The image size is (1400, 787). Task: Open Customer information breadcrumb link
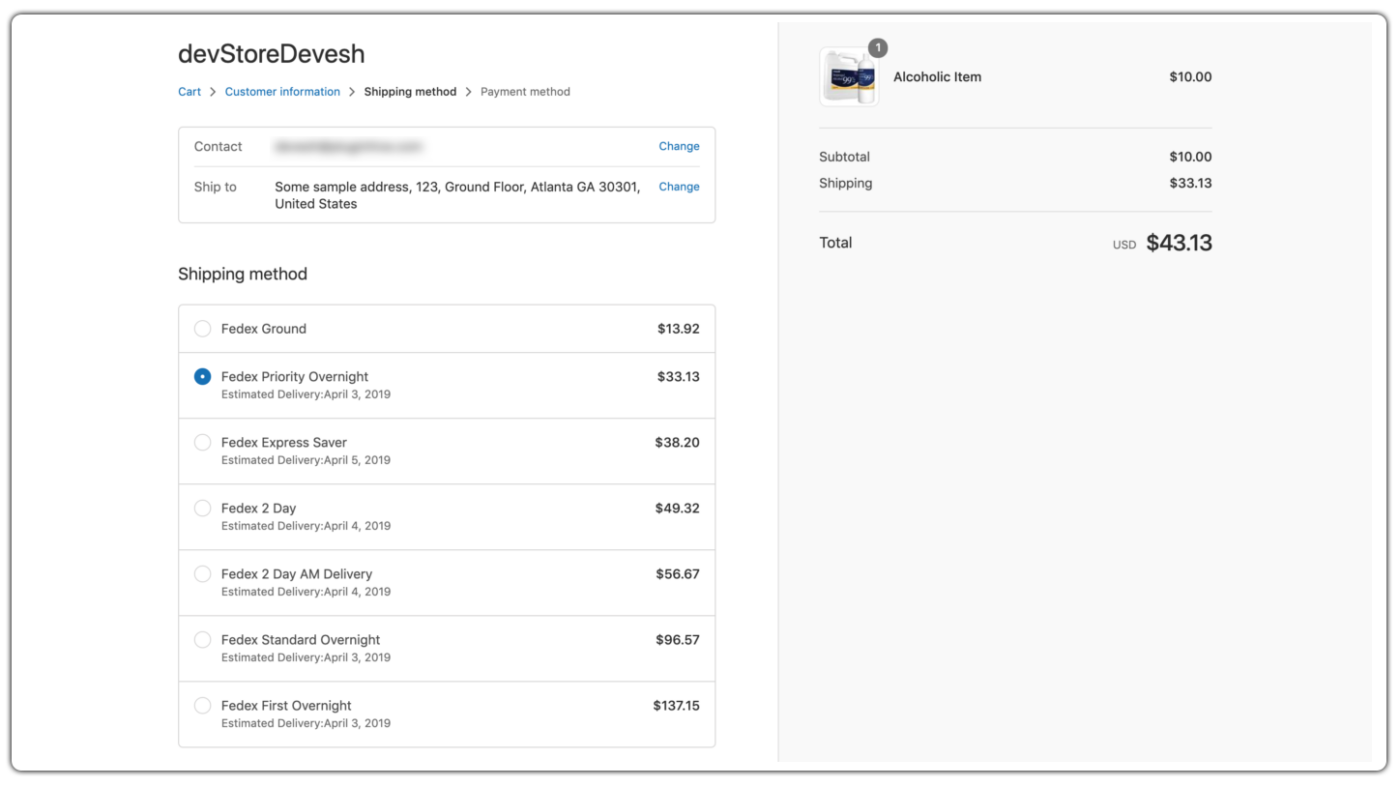point(282,92)
